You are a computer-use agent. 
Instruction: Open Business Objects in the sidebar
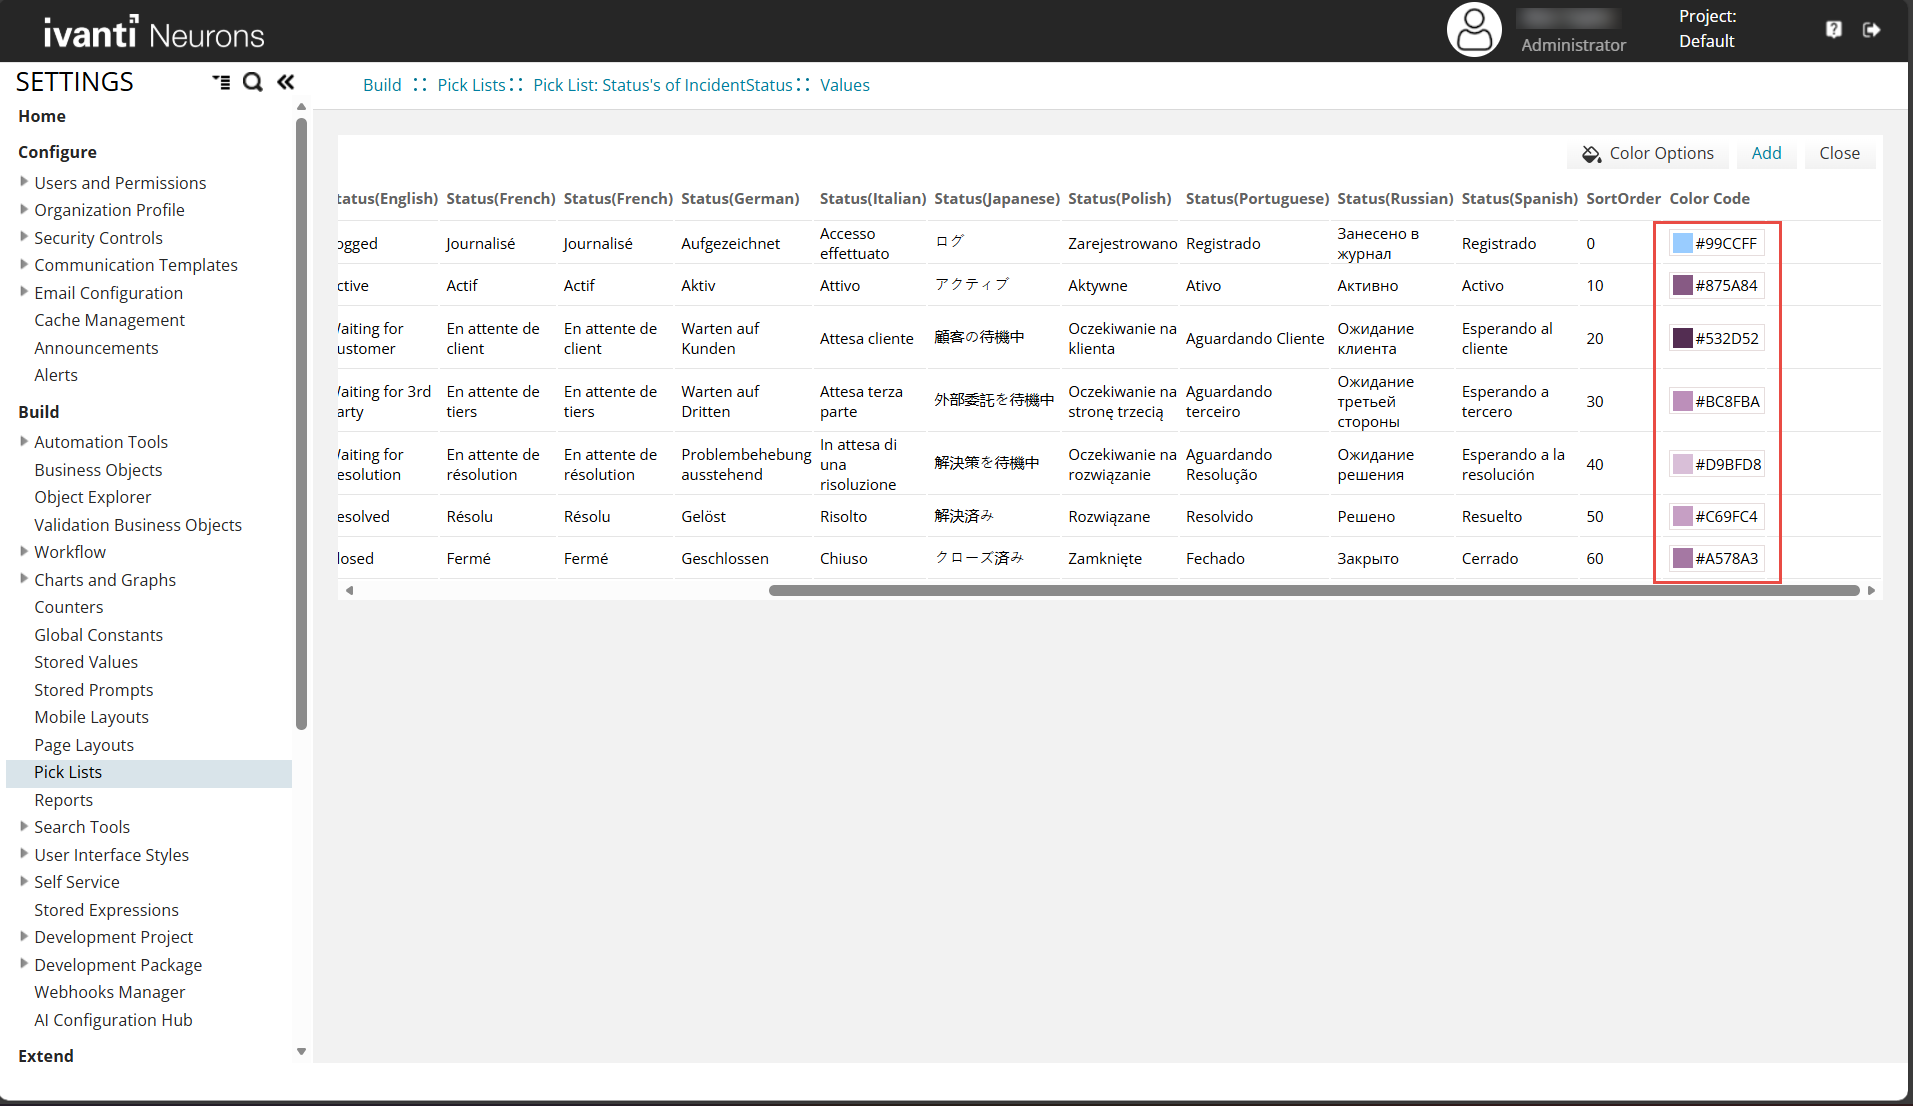click(x=98, y=470)
